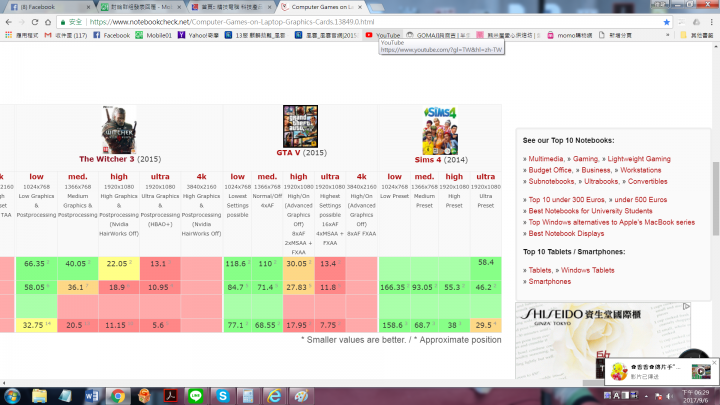Reload the page with the refresh icon
Screen dimensions: 720x405
[35, 22]
